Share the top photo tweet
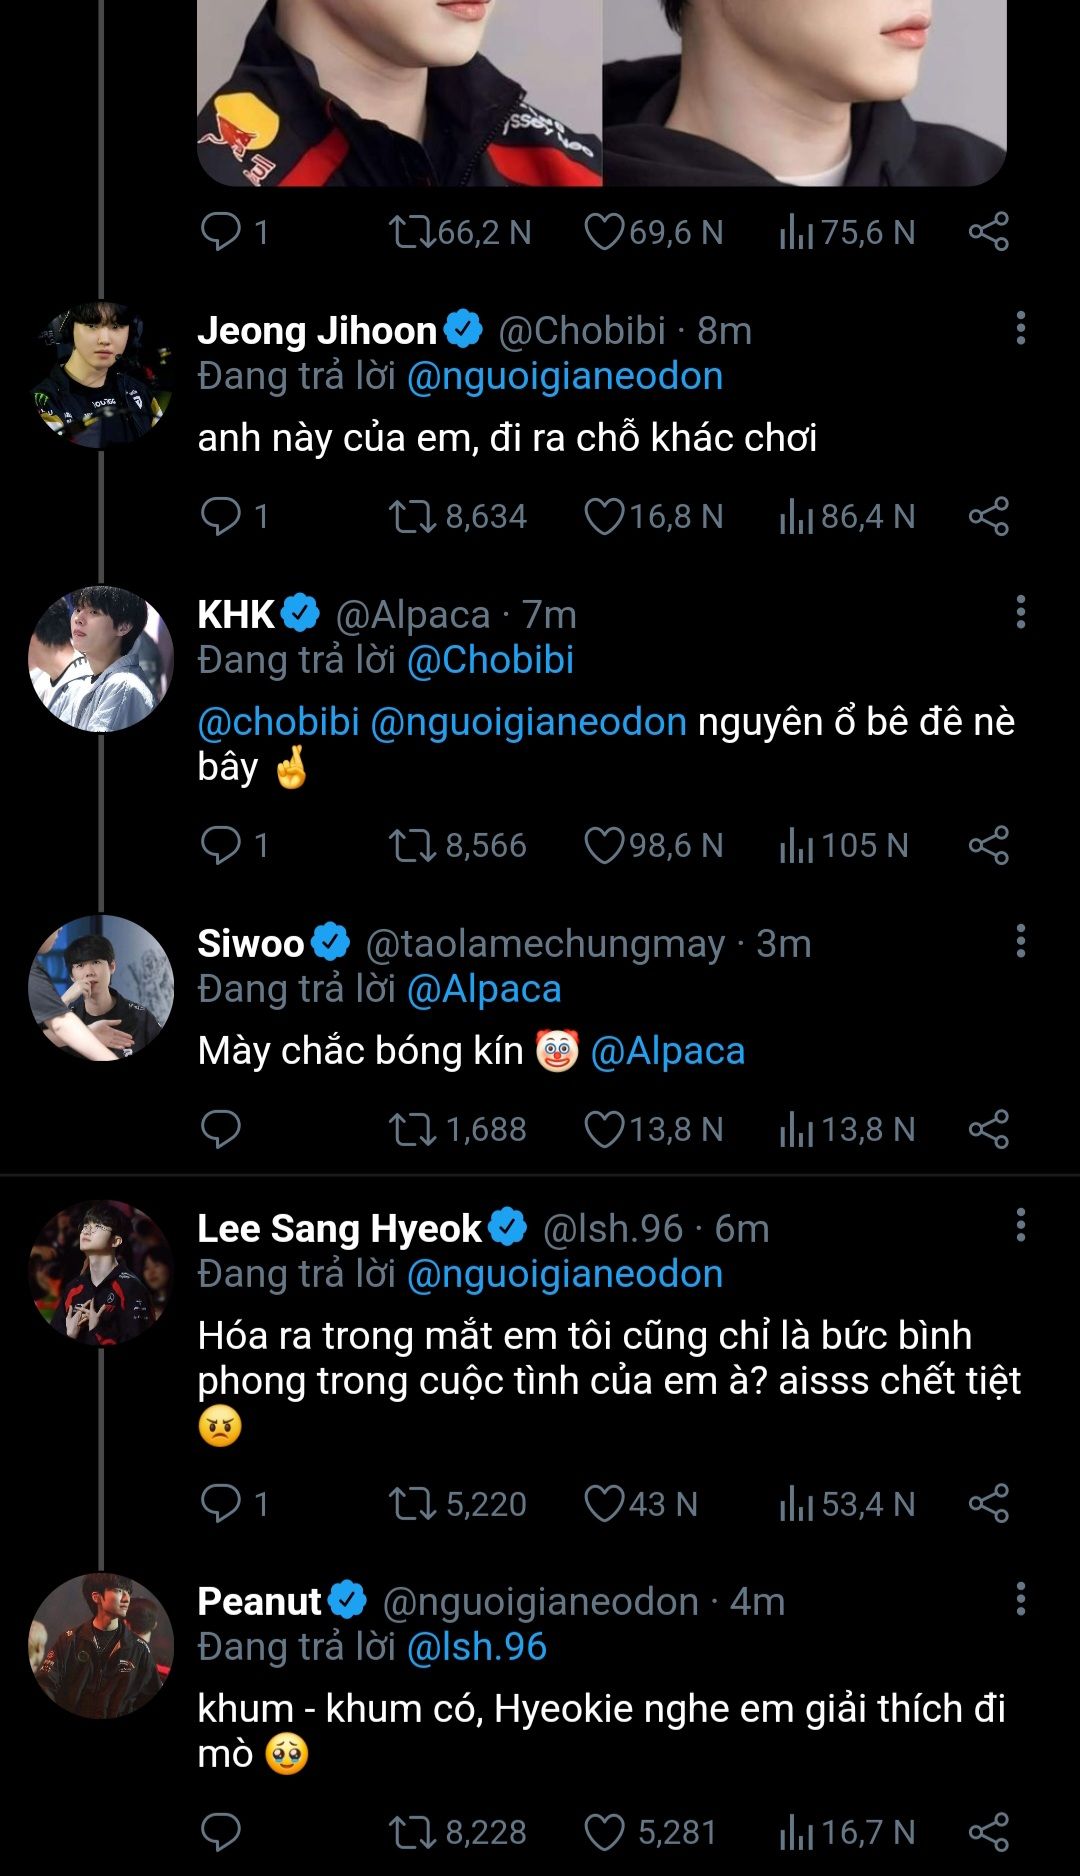Image resolution: width=1080 pixels, height=1876 pixels. coord(989,232)
